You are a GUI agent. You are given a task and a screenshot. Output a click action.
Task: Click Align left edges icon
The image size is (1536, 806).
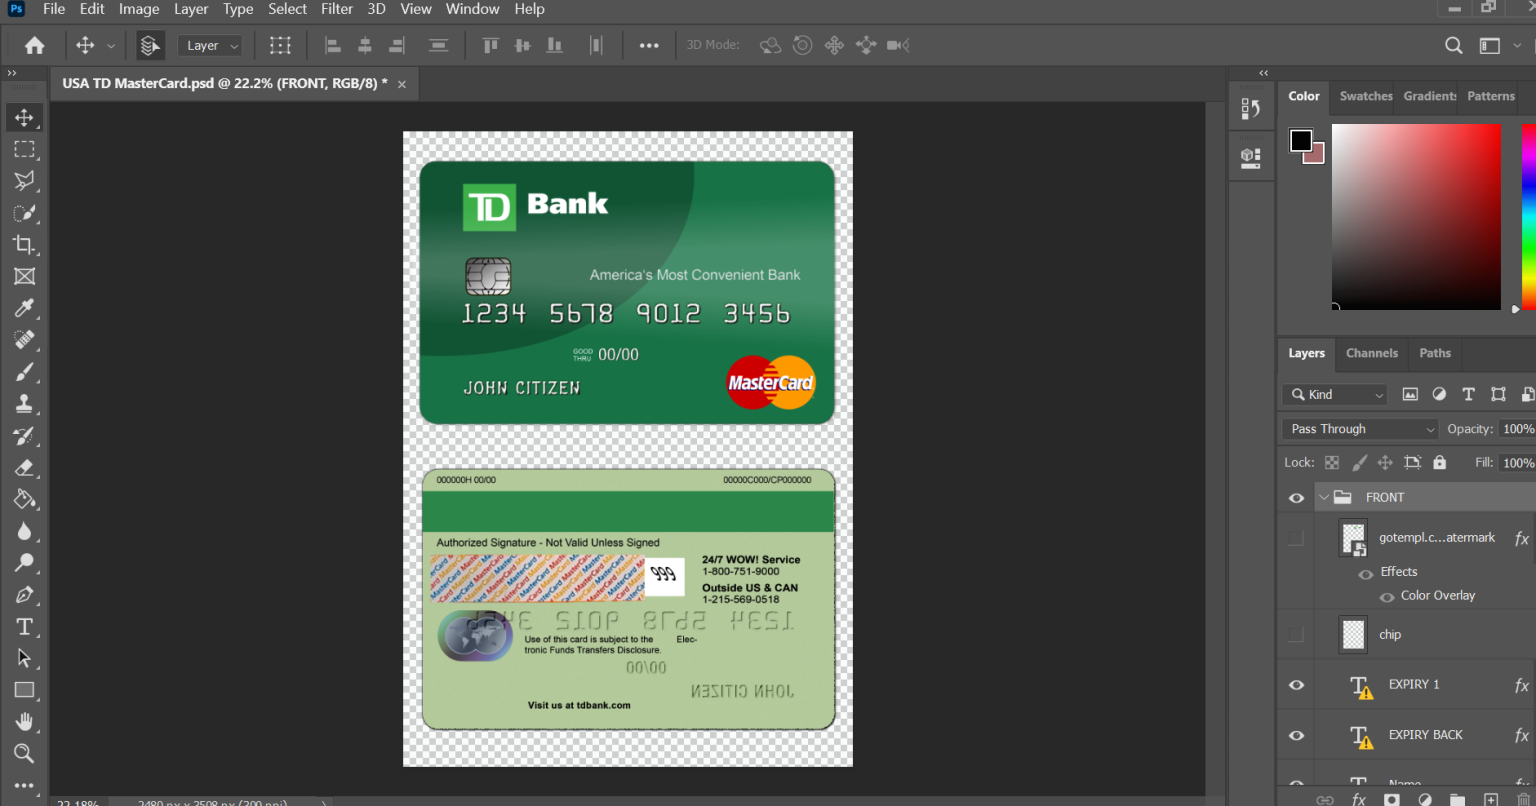tap(333, 45)
